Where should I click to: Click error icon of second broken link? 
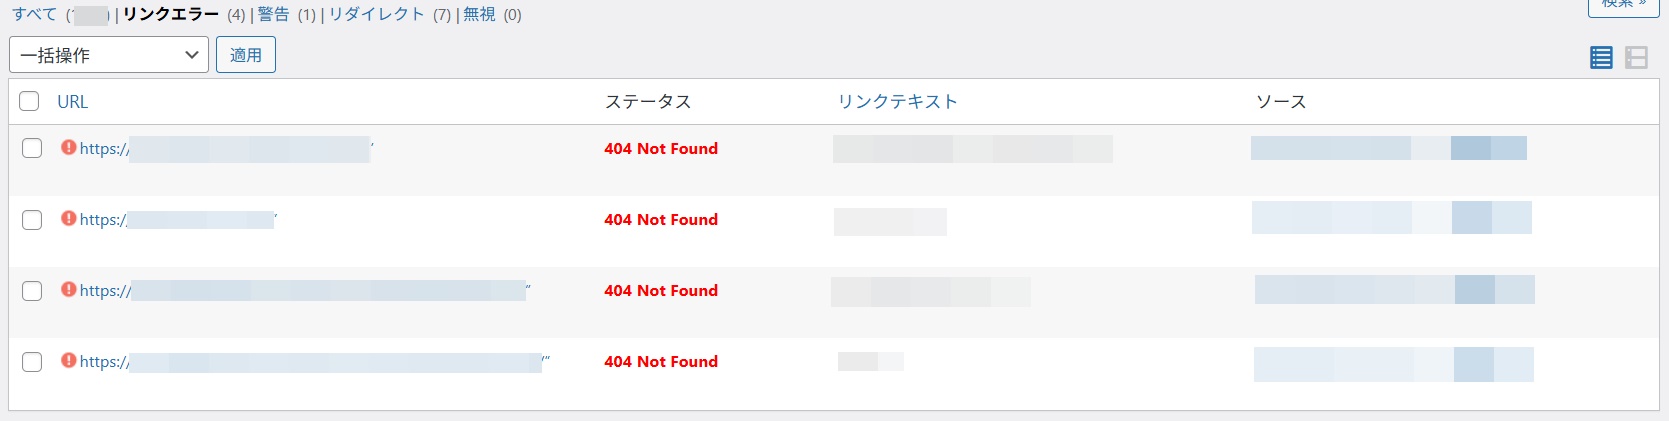coord(68,219)
